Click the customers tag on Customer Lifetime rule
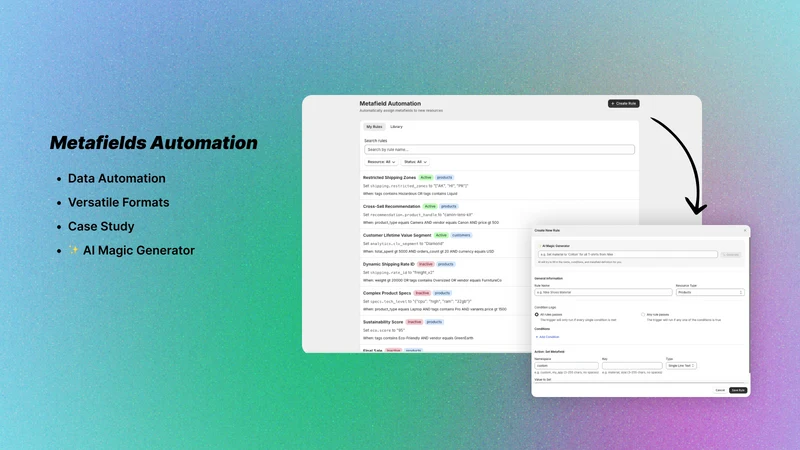800x450 pixels. pos(461,235)
